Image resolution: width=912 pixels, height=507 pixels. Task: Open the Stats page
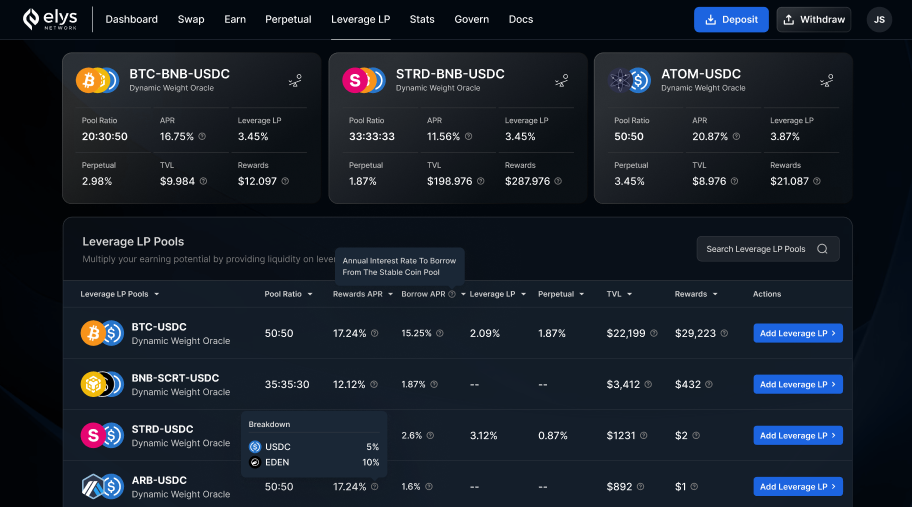point(422,19)
